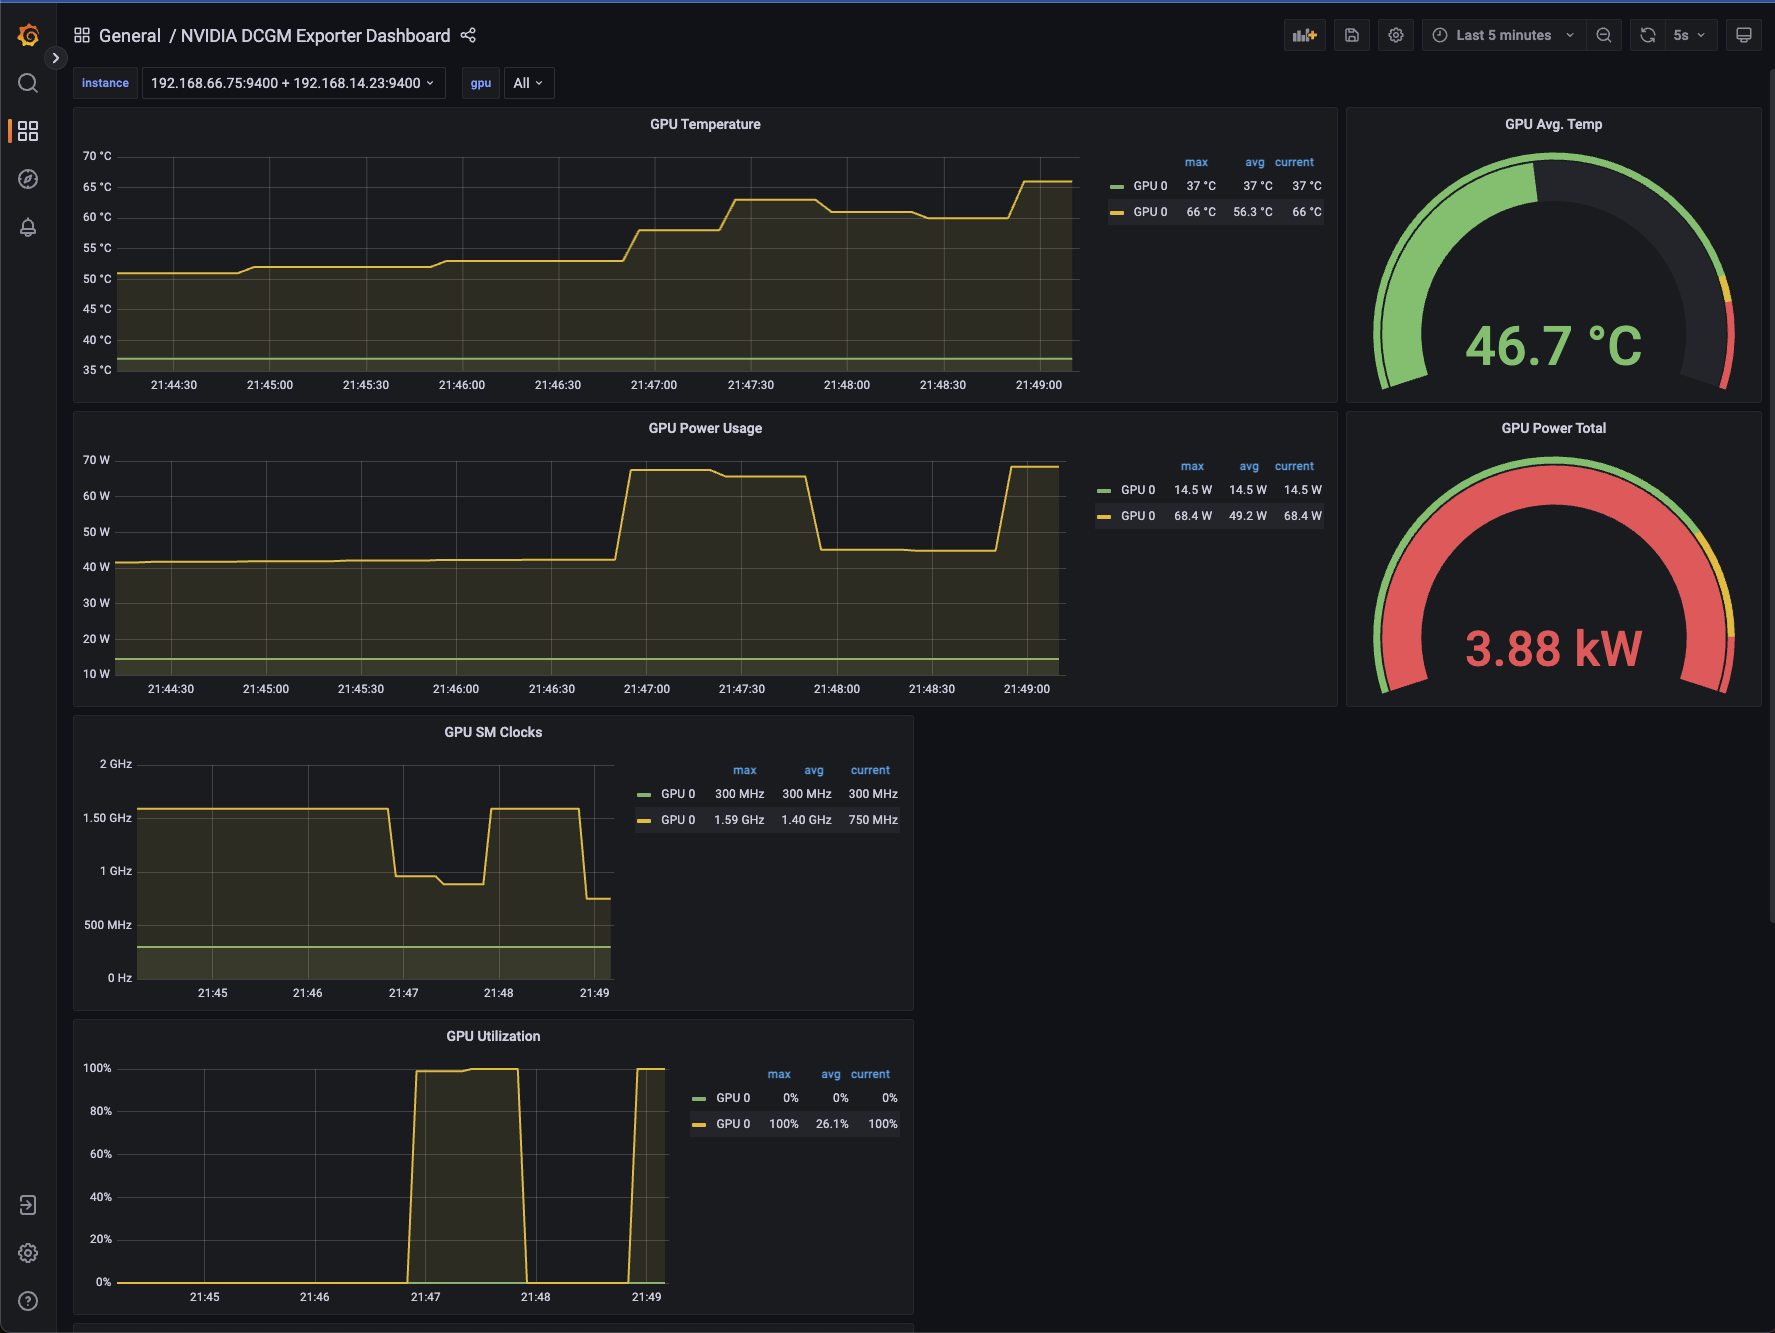
Task: Open the instance variable dropdown
Action: pos(293,83)
